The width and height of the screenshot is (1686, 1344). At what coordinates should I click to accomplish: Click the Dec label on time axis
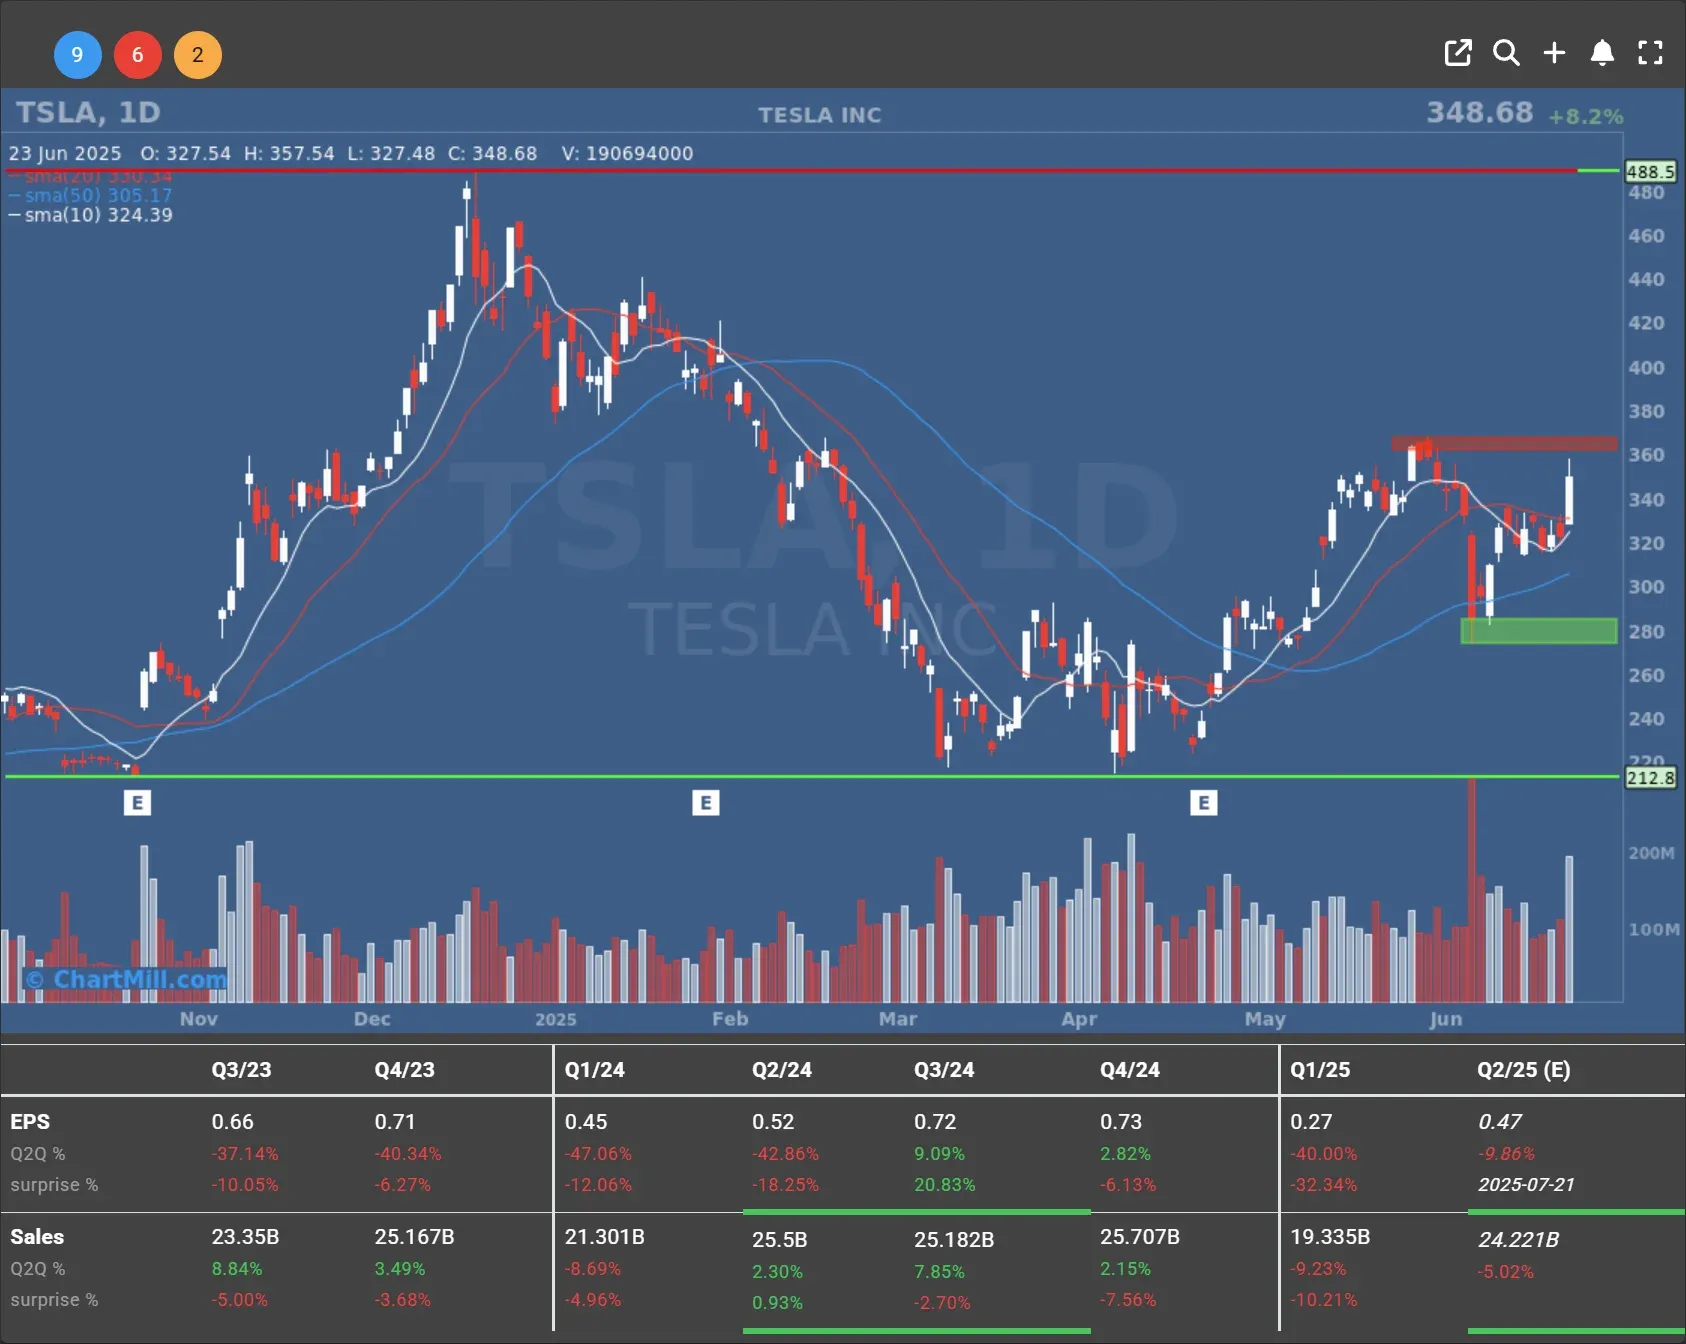tap(372, 1019)
